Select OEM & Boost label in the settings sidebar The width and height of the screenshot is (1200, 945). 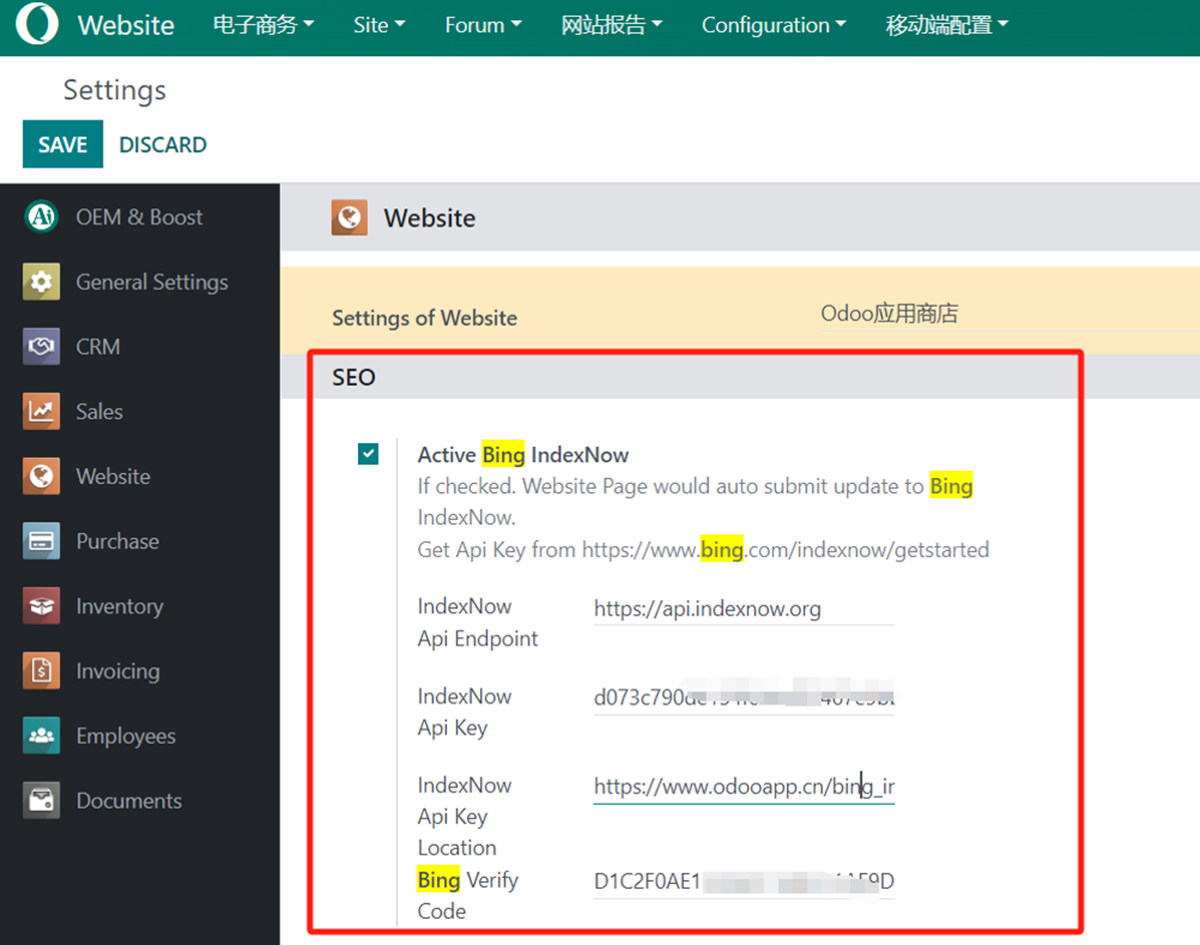[139, 217]
